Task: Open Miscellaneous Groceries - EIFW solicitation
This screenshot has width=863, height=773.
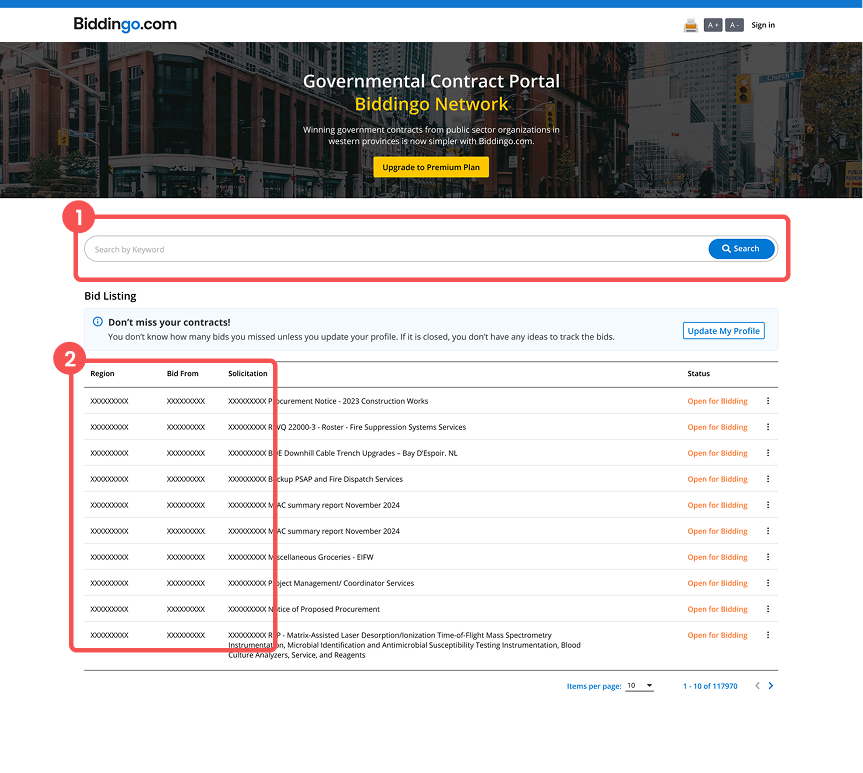Action: pyautogui.click(x=301, y=557)
